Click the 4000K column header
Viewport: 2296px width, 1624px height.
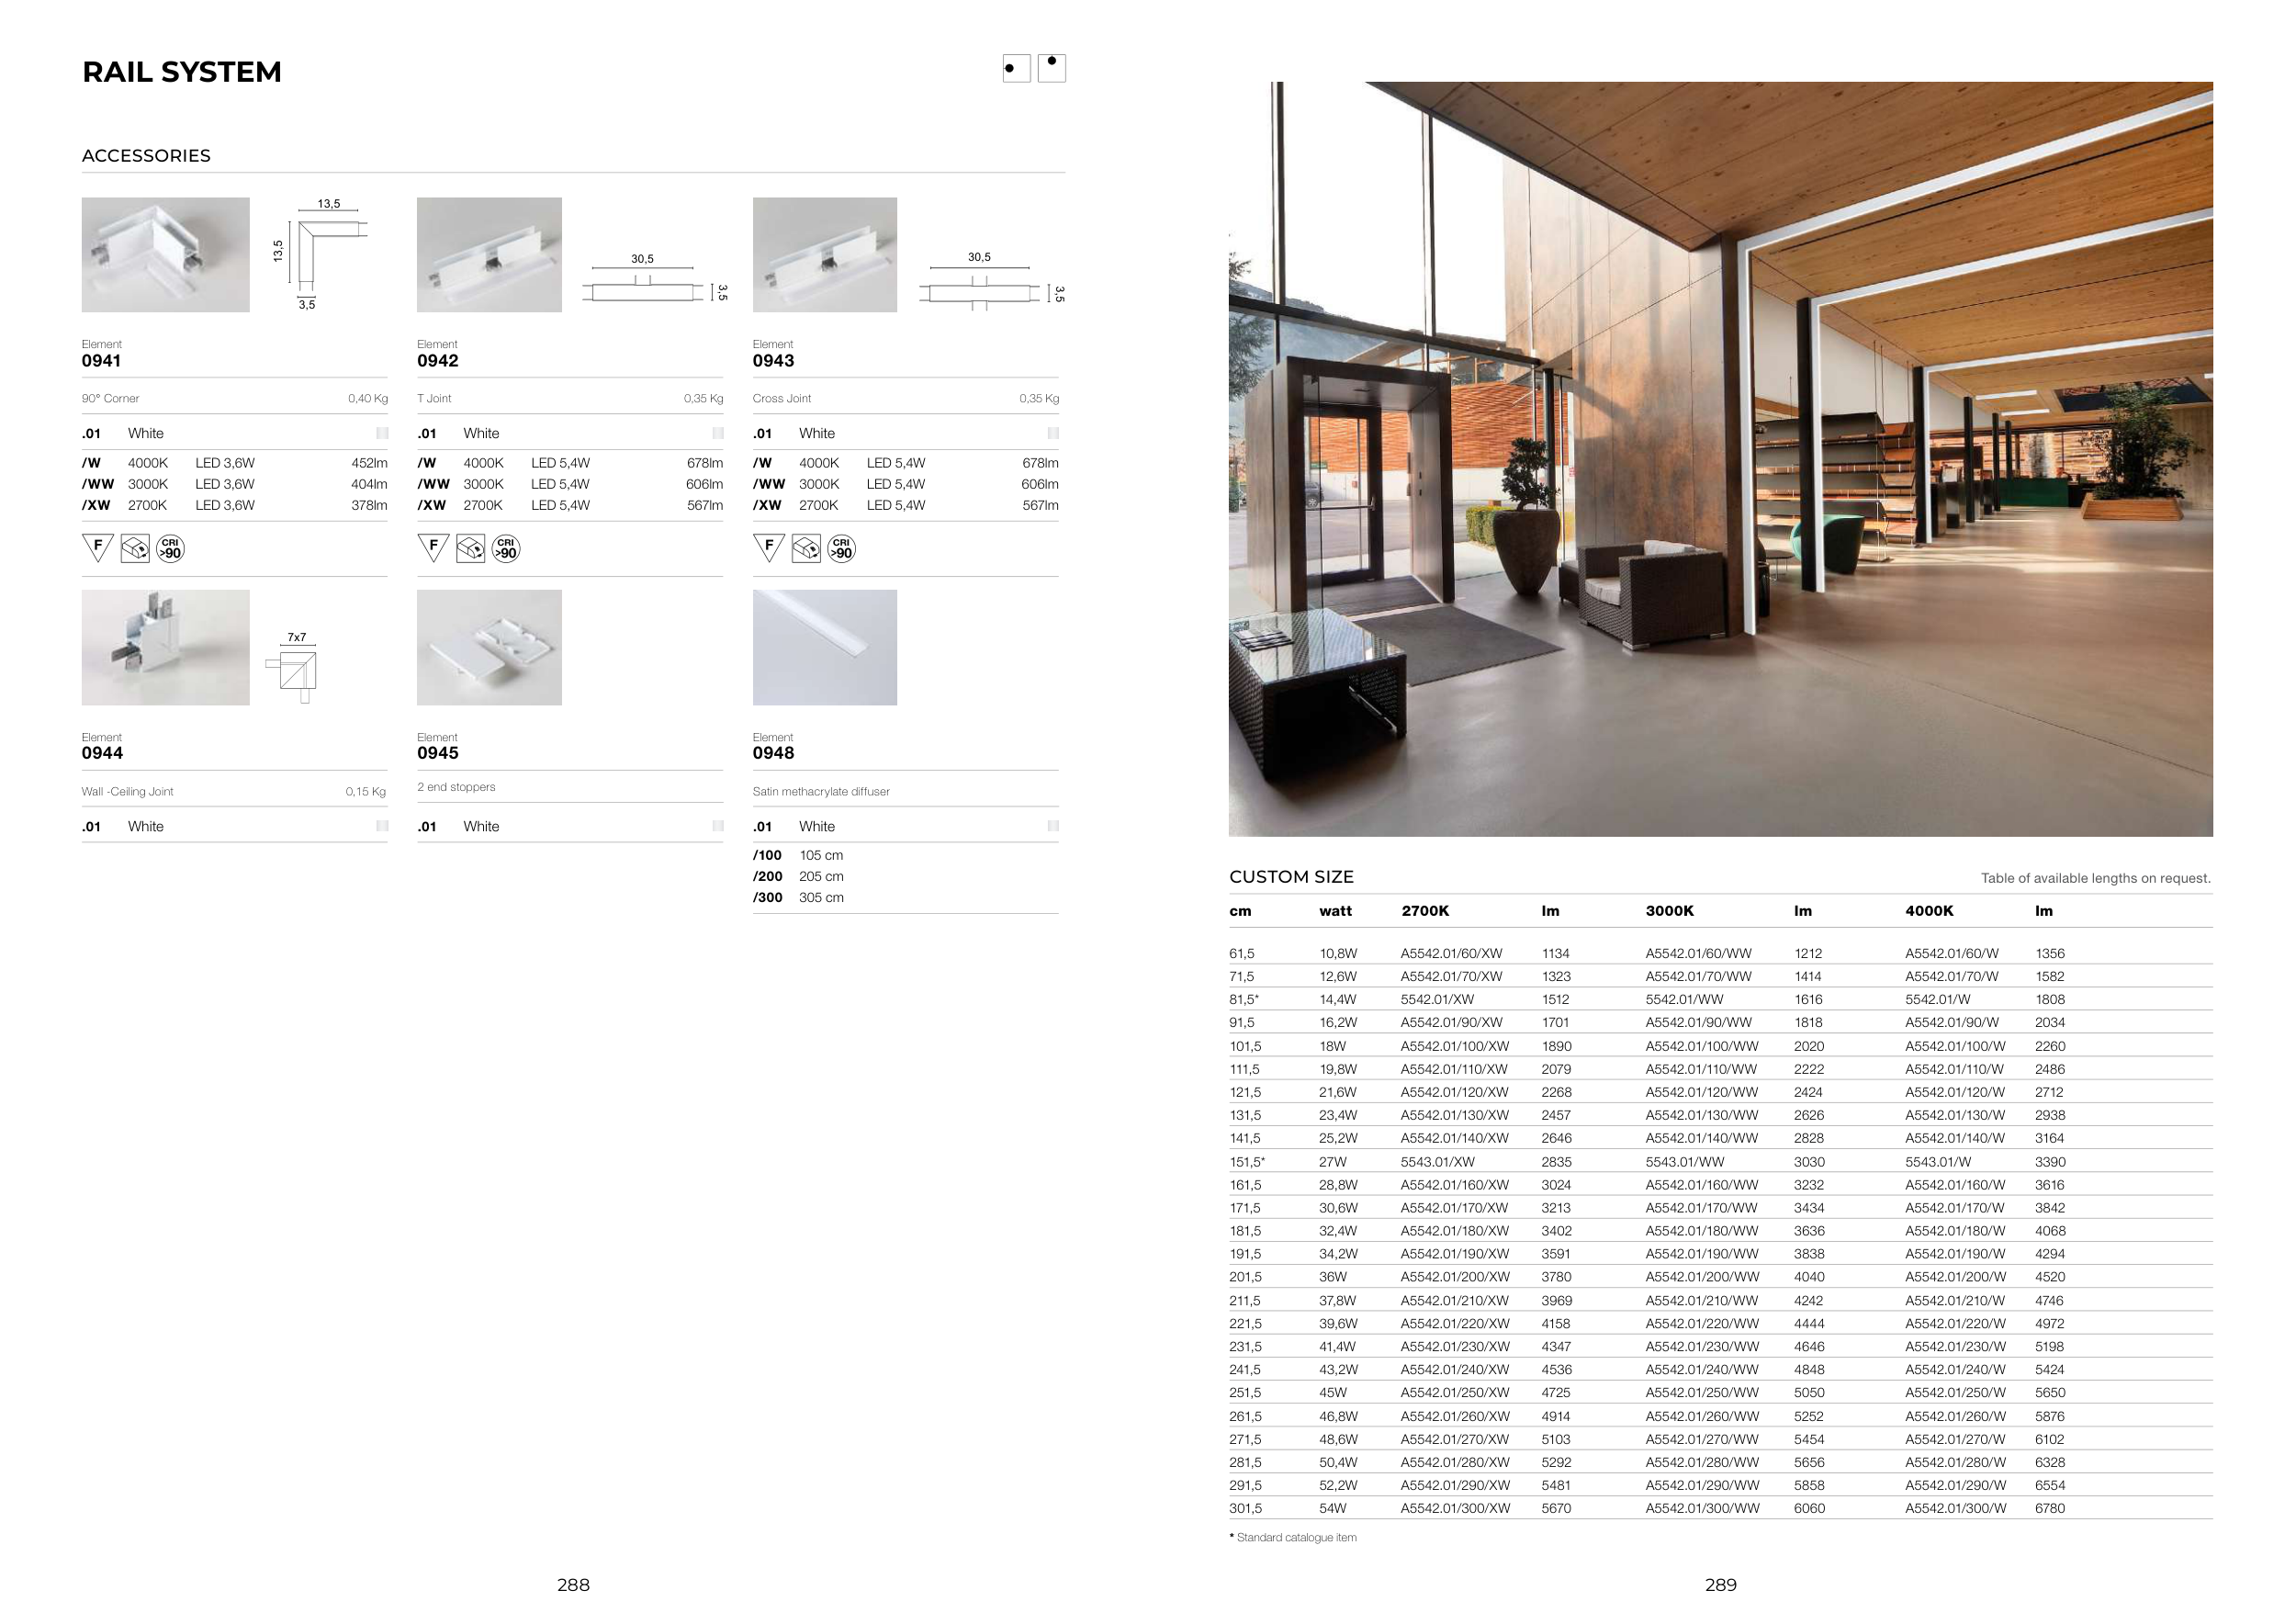[x=1929, y=911]
